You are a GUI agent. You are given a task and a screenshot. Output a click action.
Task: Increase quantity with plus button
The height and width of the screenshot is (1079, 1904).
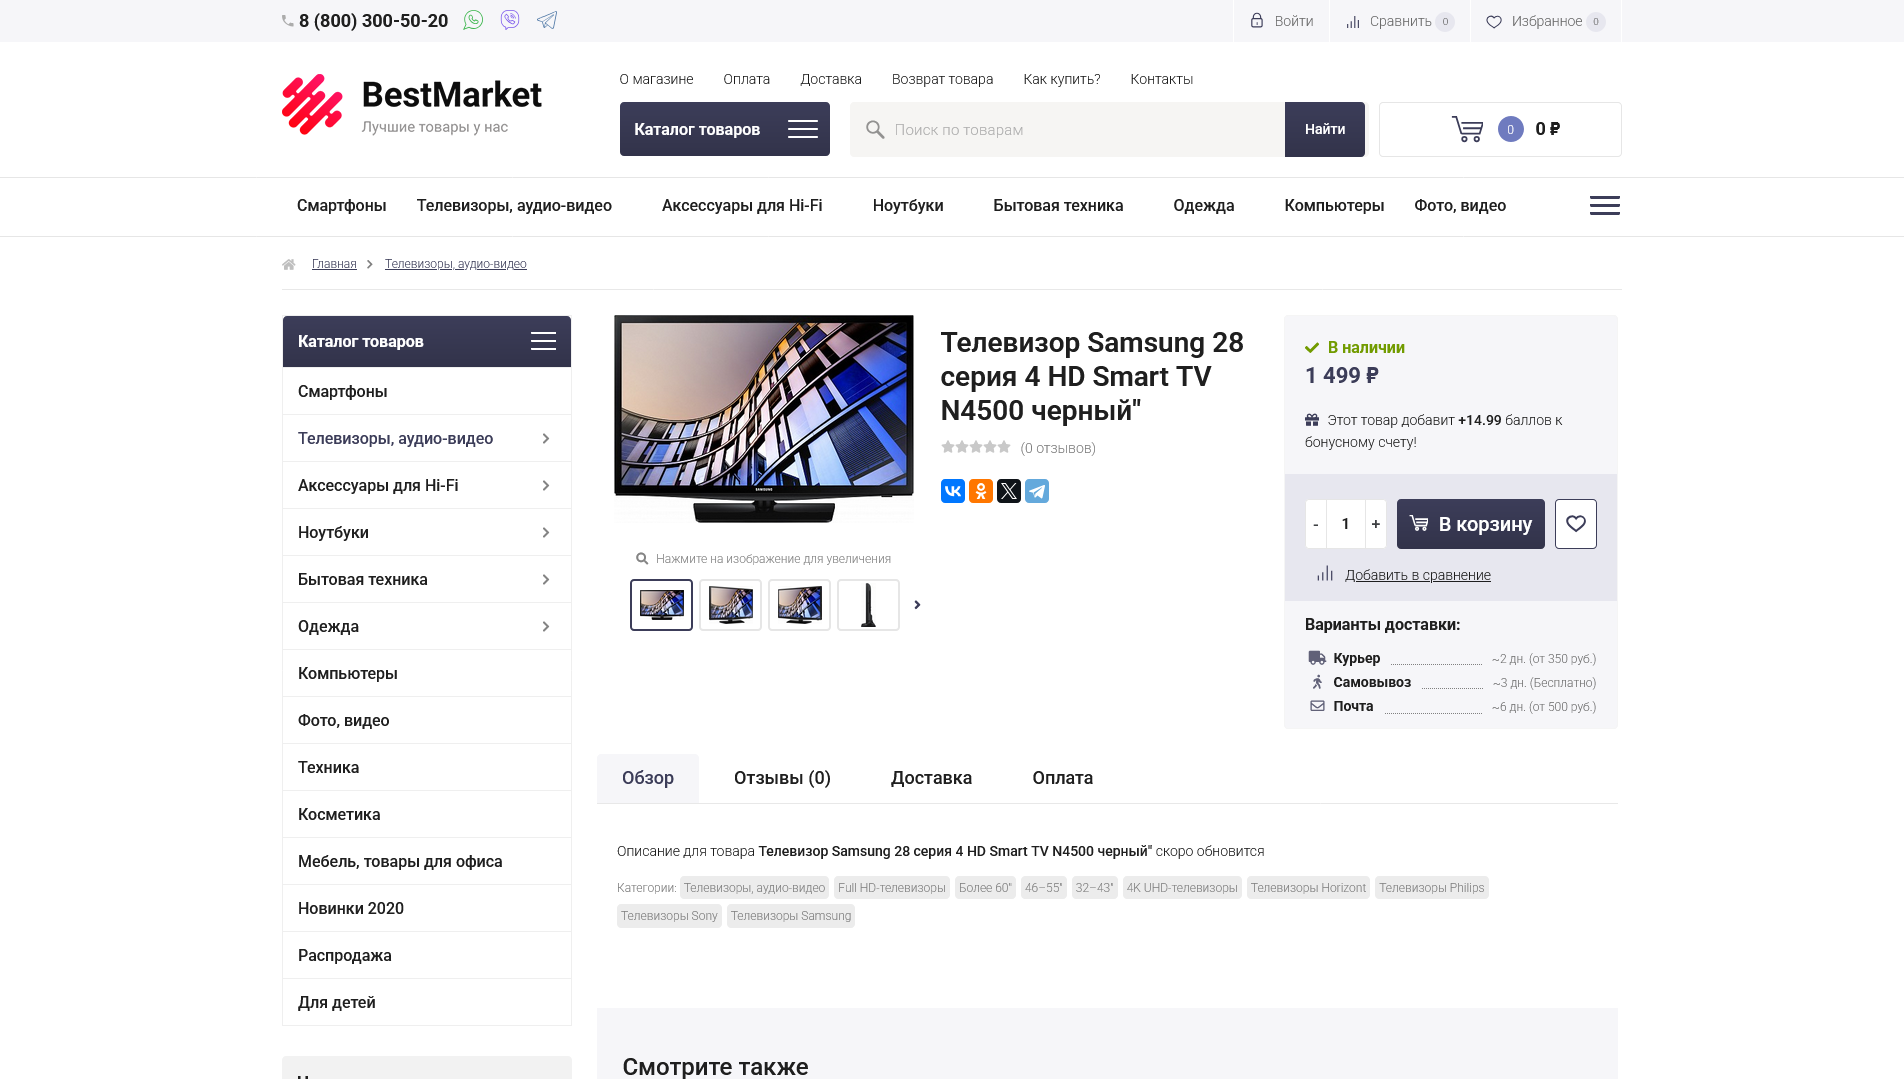[x=1376, y=524]
